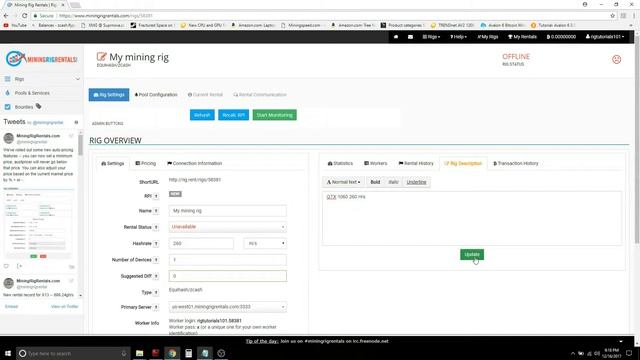Click the Pools & Services droplet icon
Image resolution: width=640 pixels, height=360 pixels.
(7, 93)
